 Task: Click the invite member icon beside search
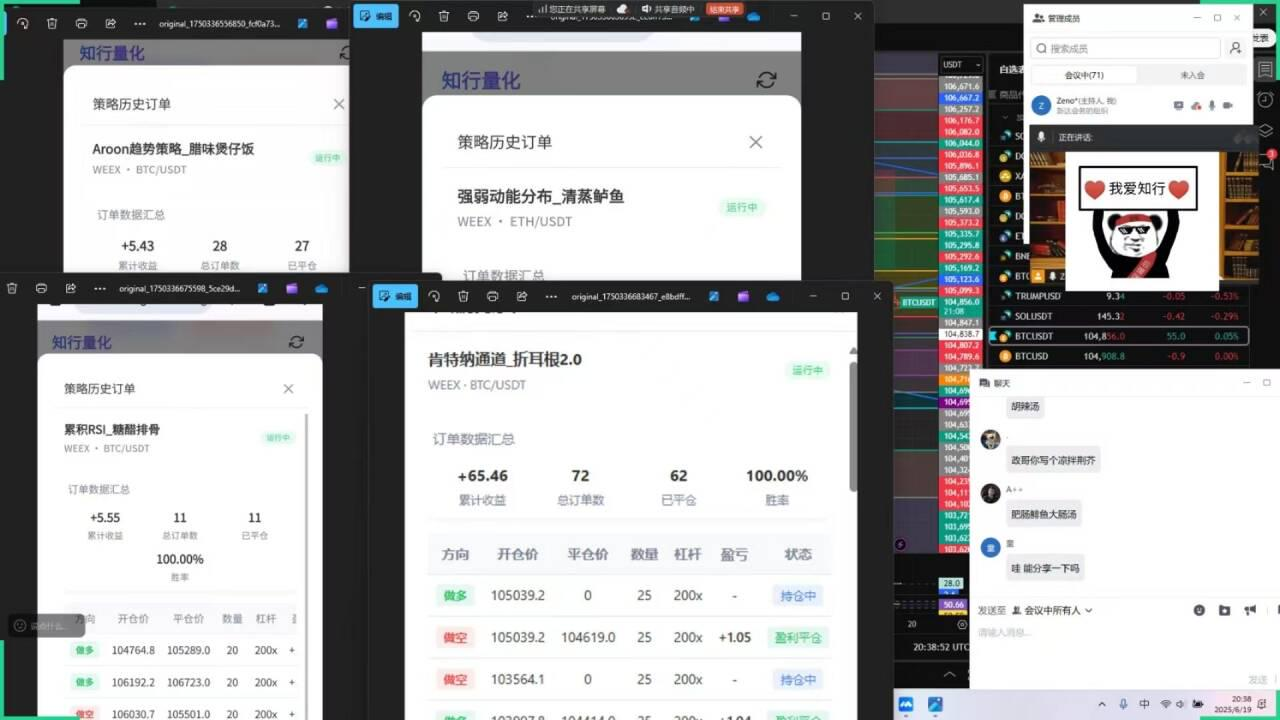pyautogui.click(x=1236, y=48)
